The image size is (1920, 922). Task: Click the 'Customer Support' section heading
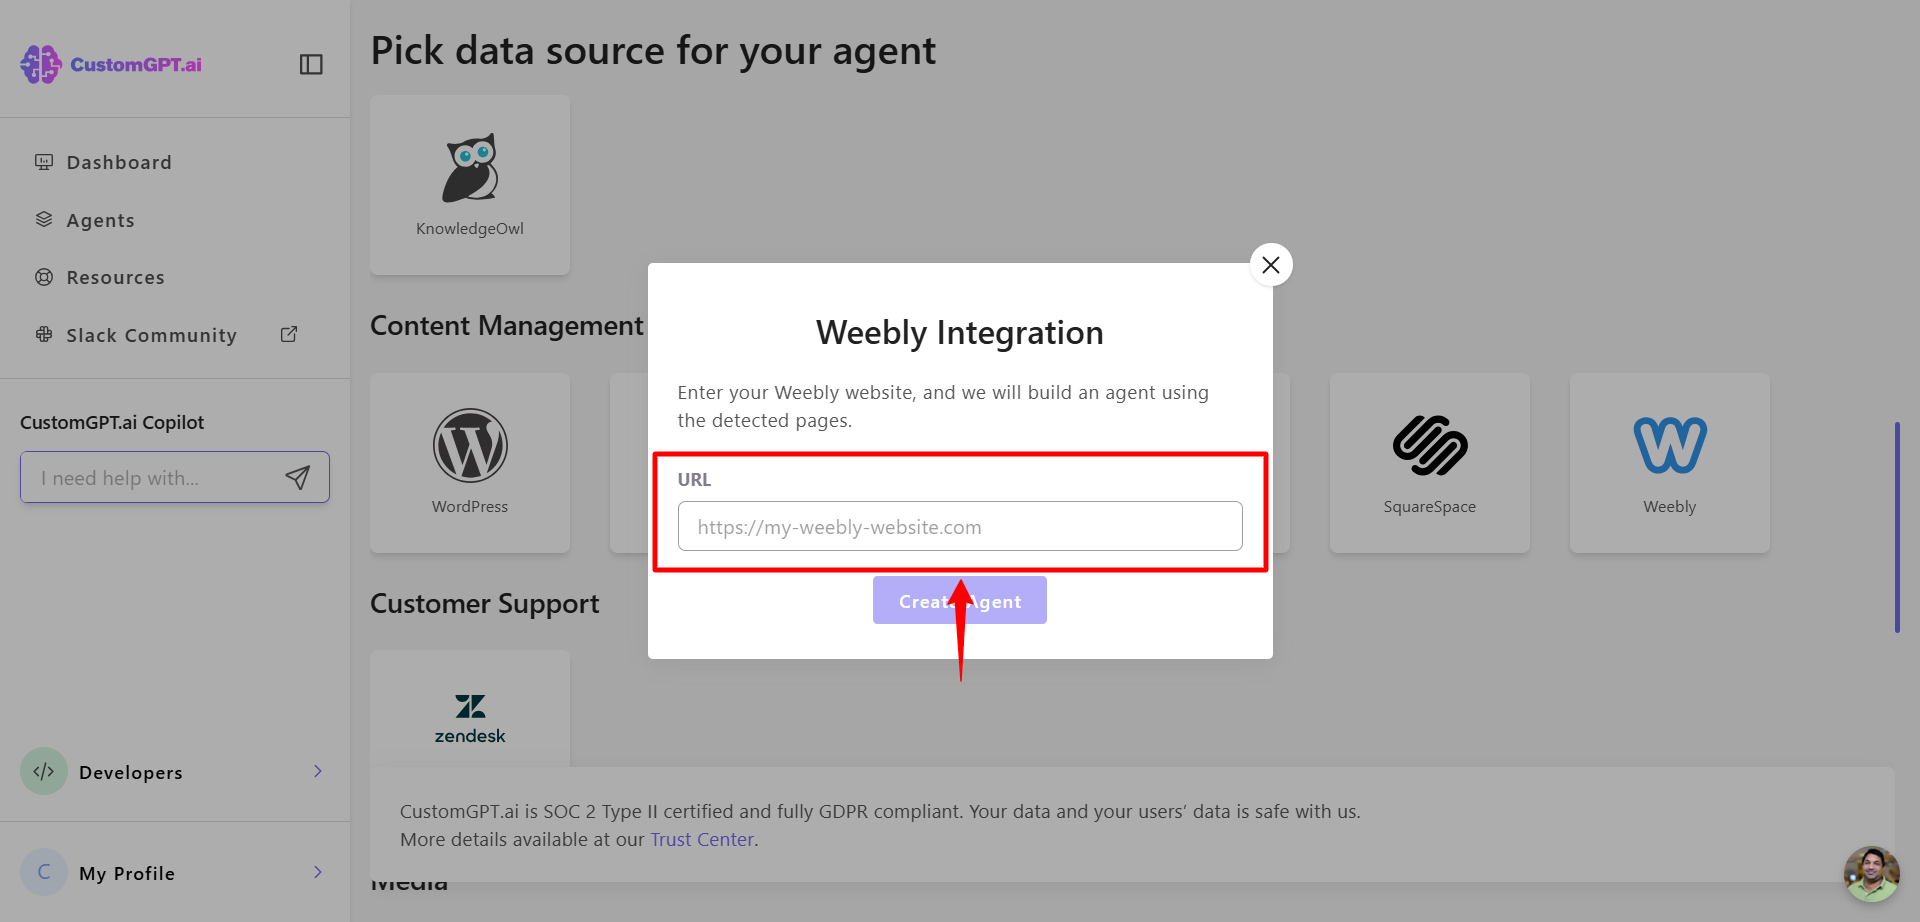tap(485, 604)
